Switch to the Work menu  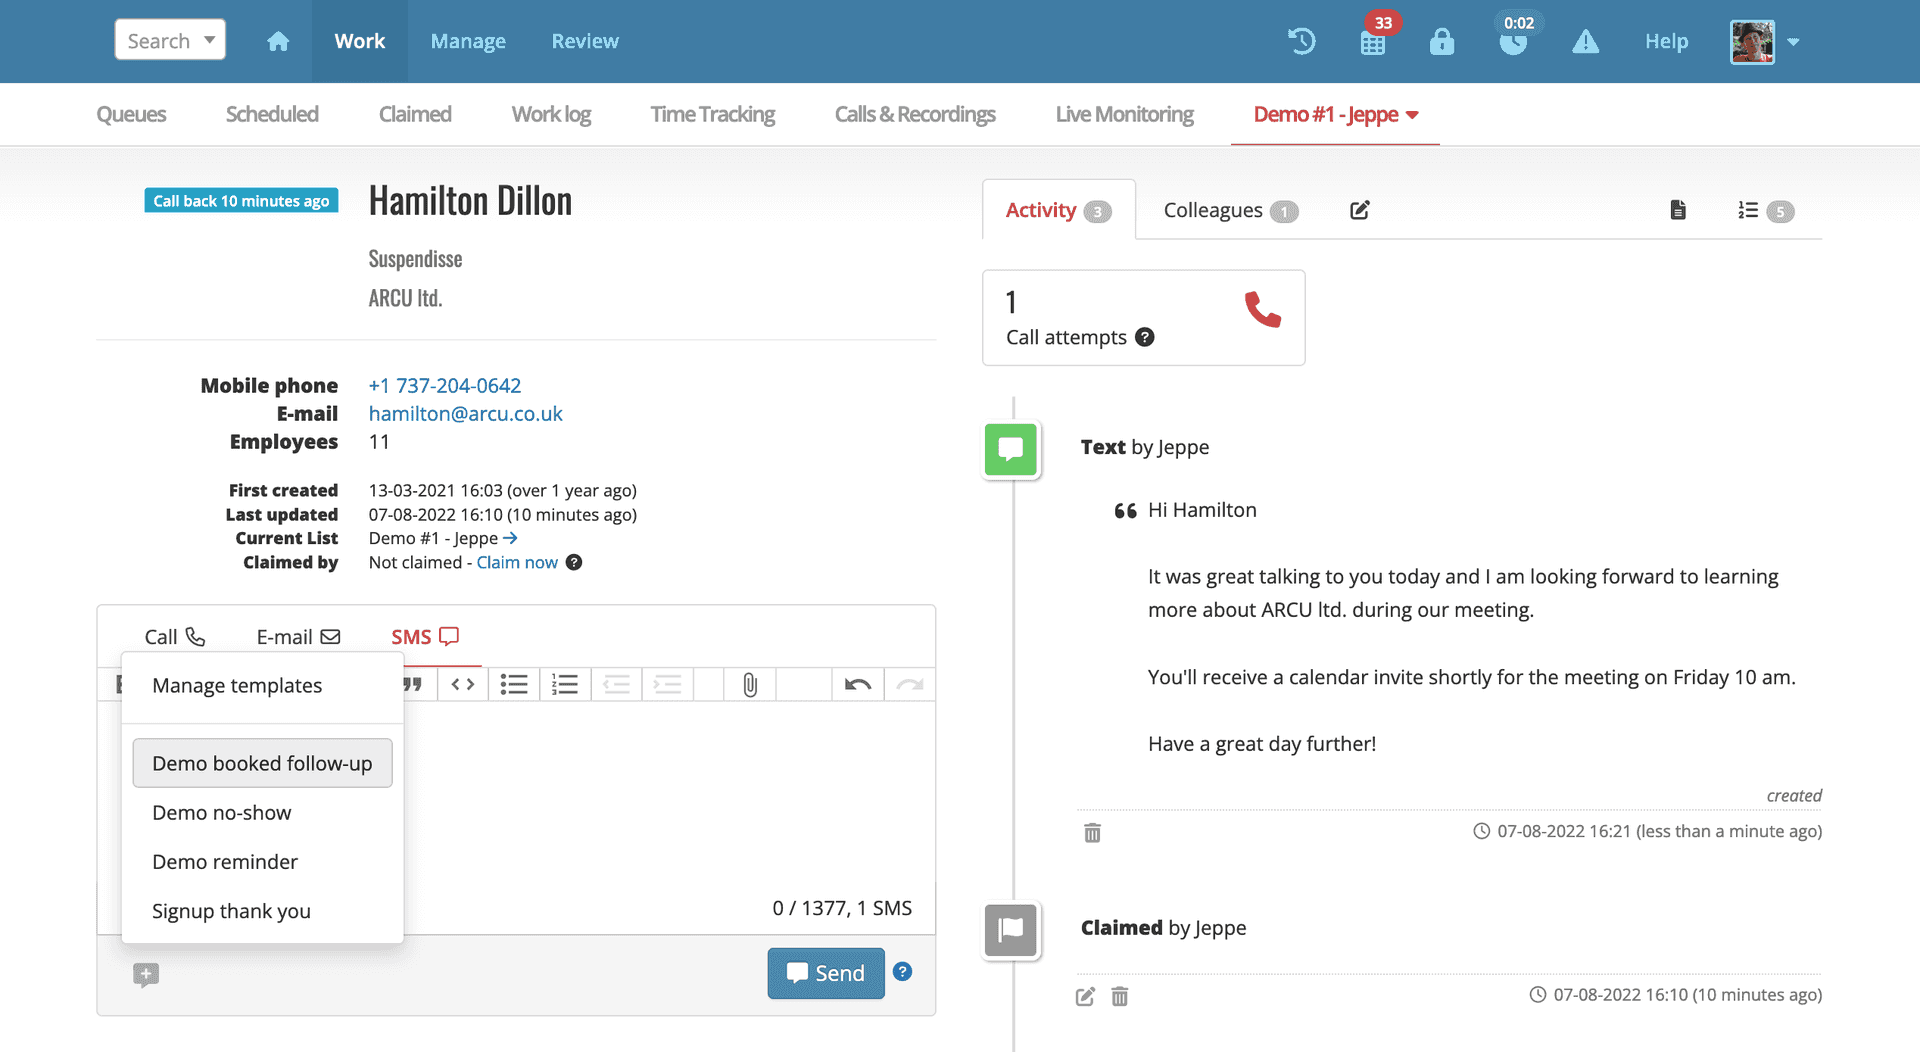[360, 41]
